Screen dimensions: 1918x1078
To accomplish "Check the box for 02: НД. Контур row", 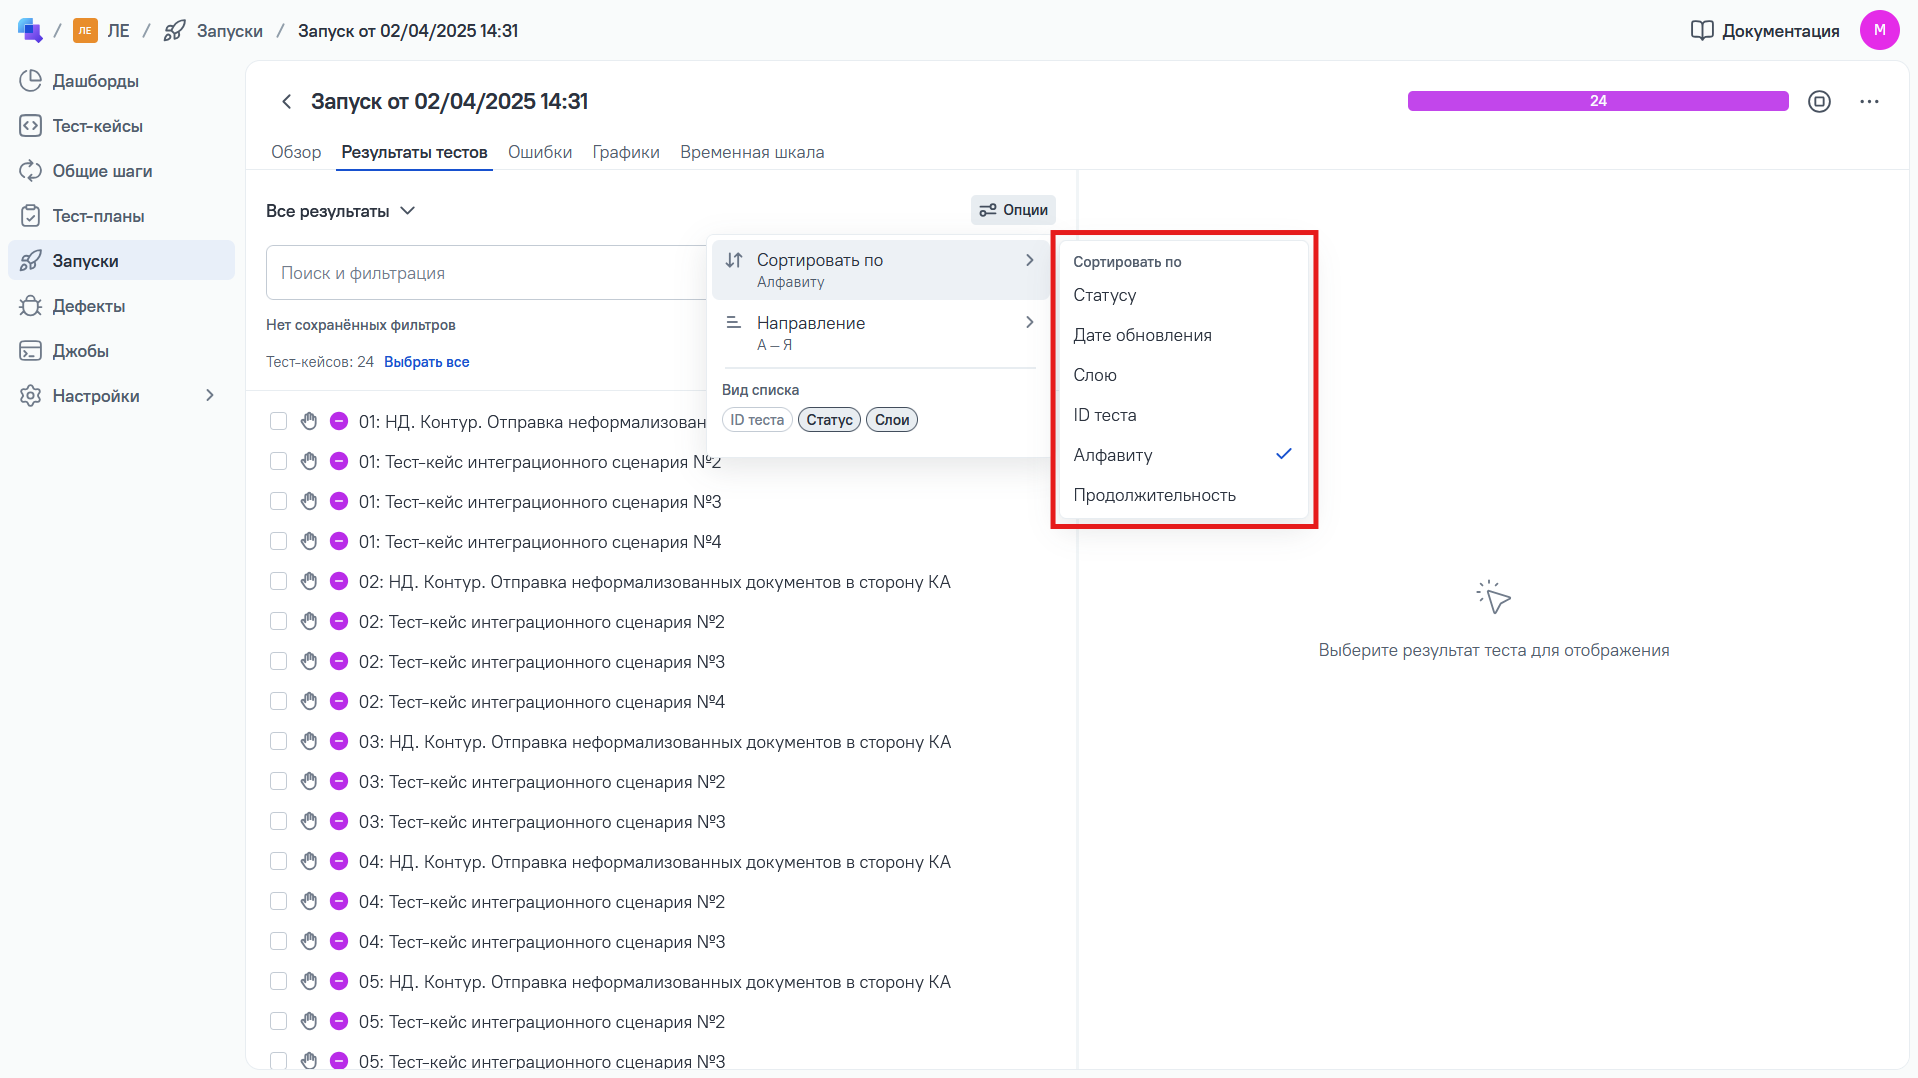I will pyautogui.click(x=279, y=581).
